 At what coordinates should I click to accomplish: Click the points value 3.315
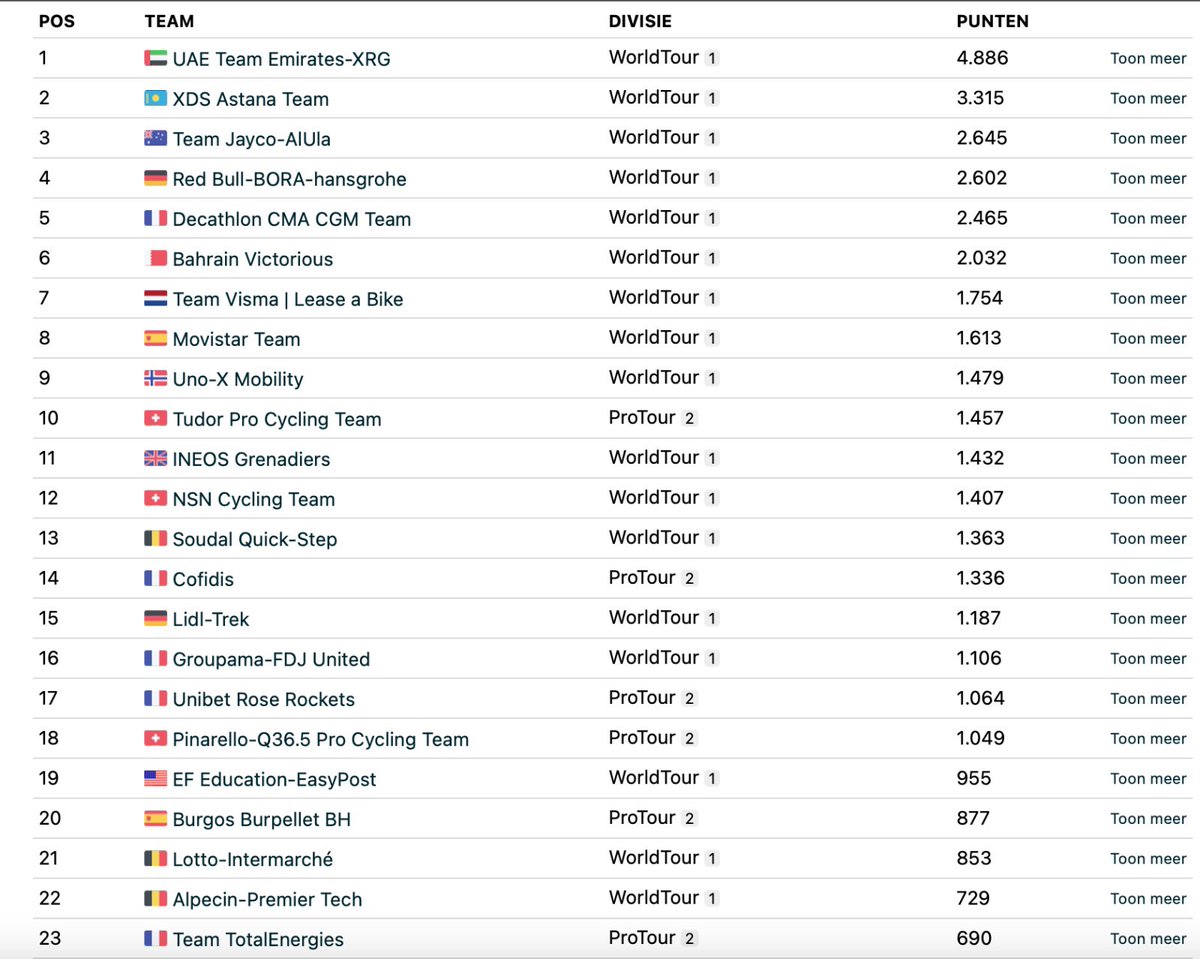click(981, 98)
